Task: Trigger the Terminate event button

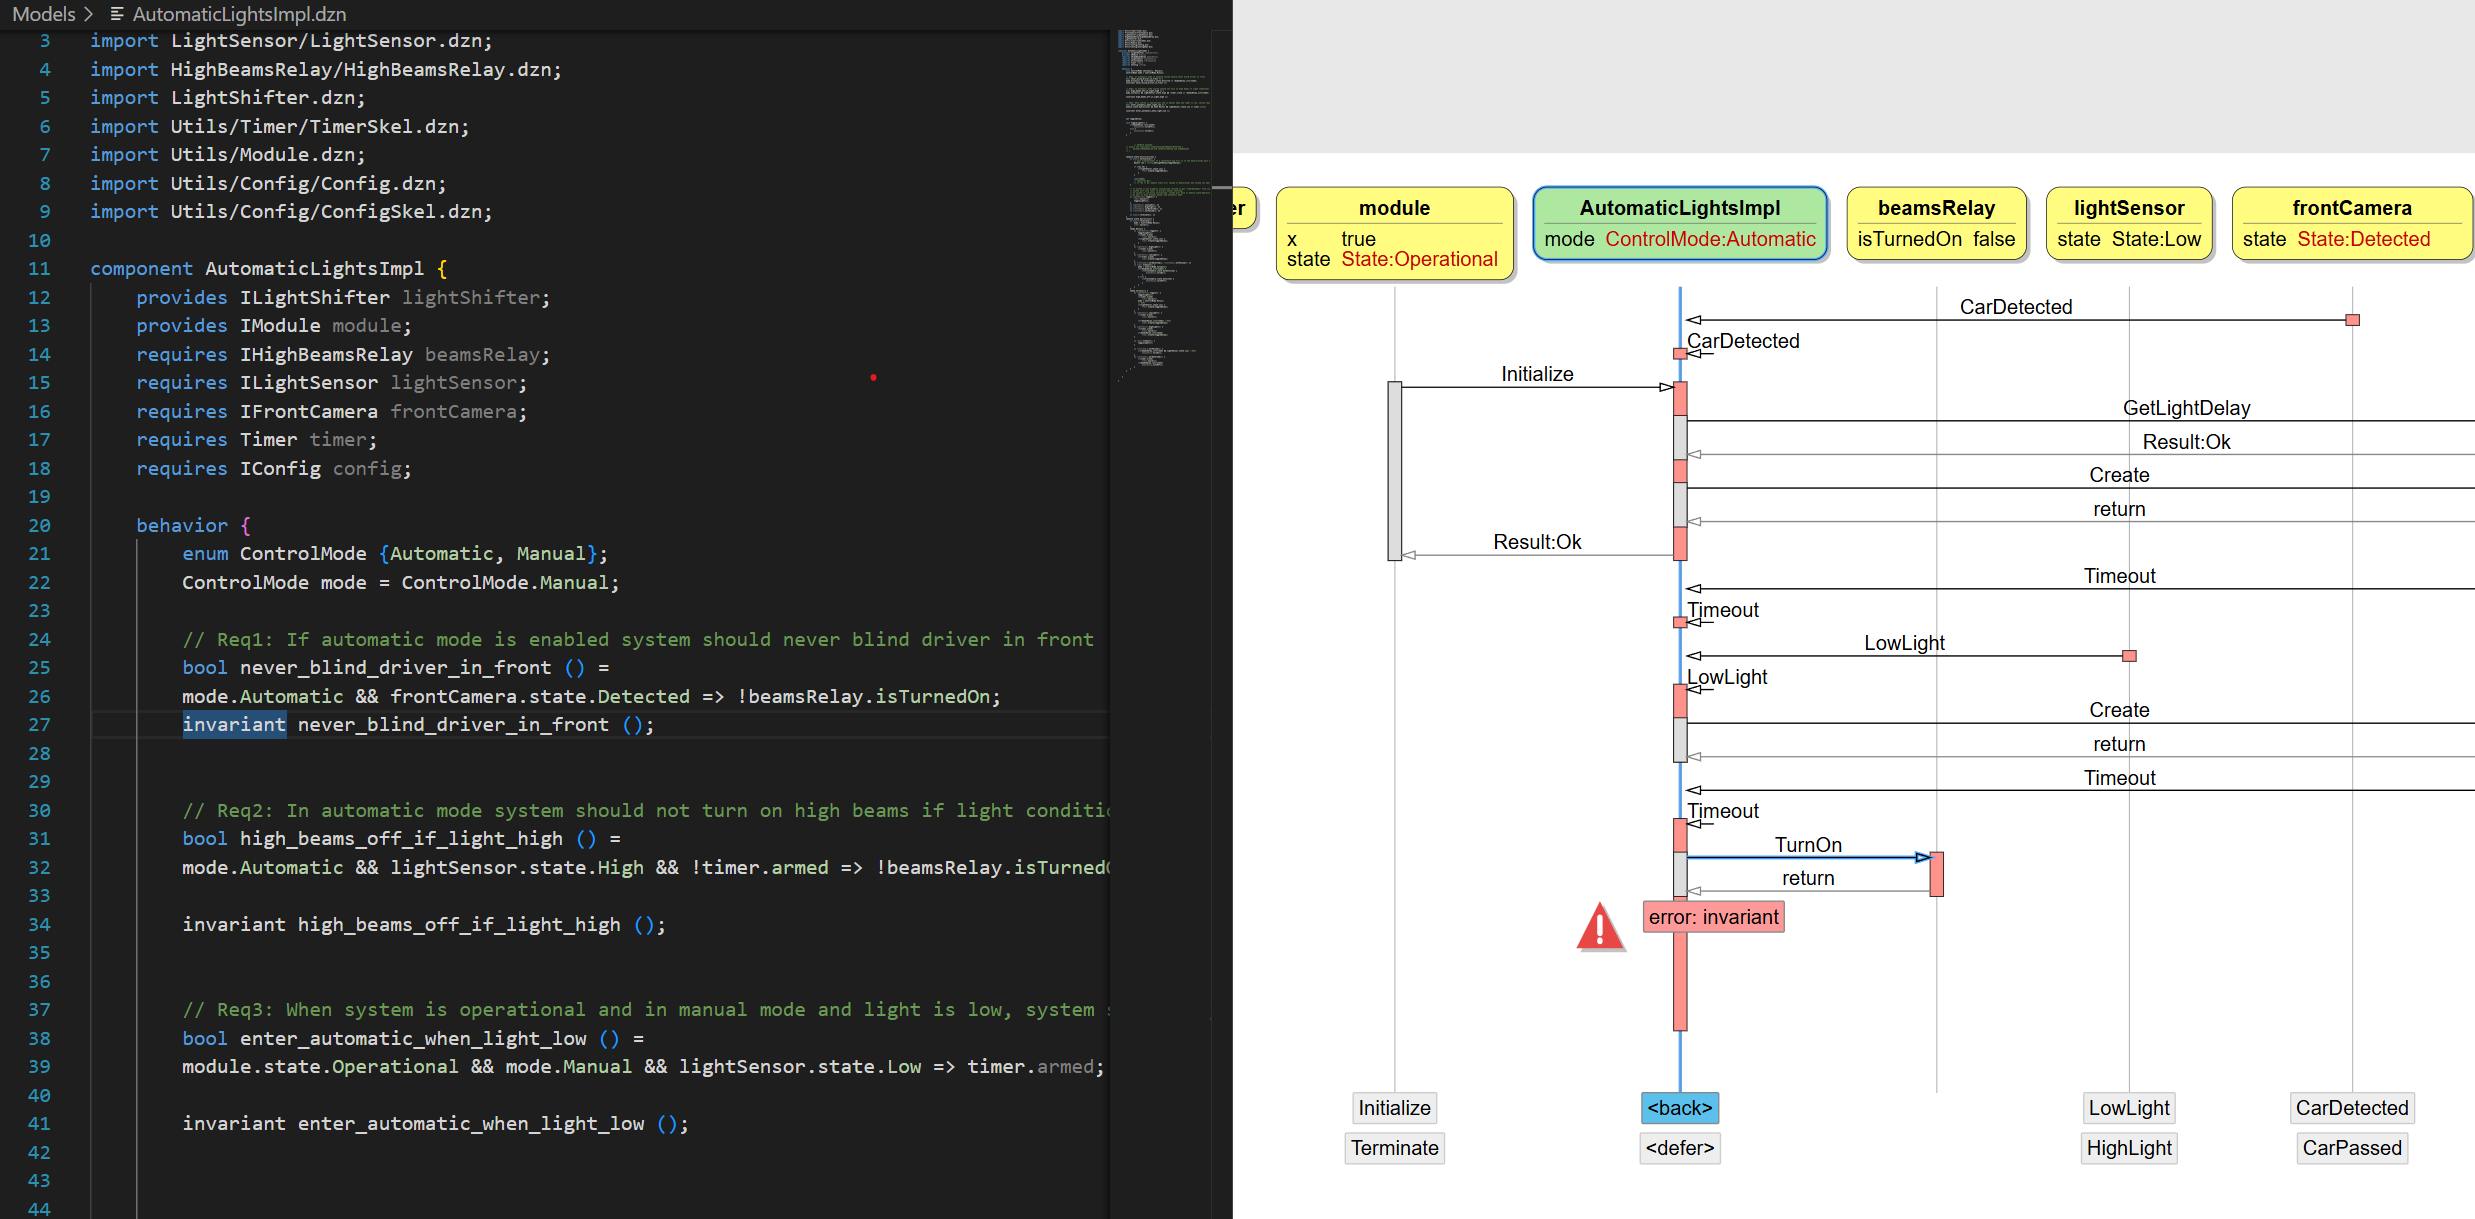Action: 1394,1148
